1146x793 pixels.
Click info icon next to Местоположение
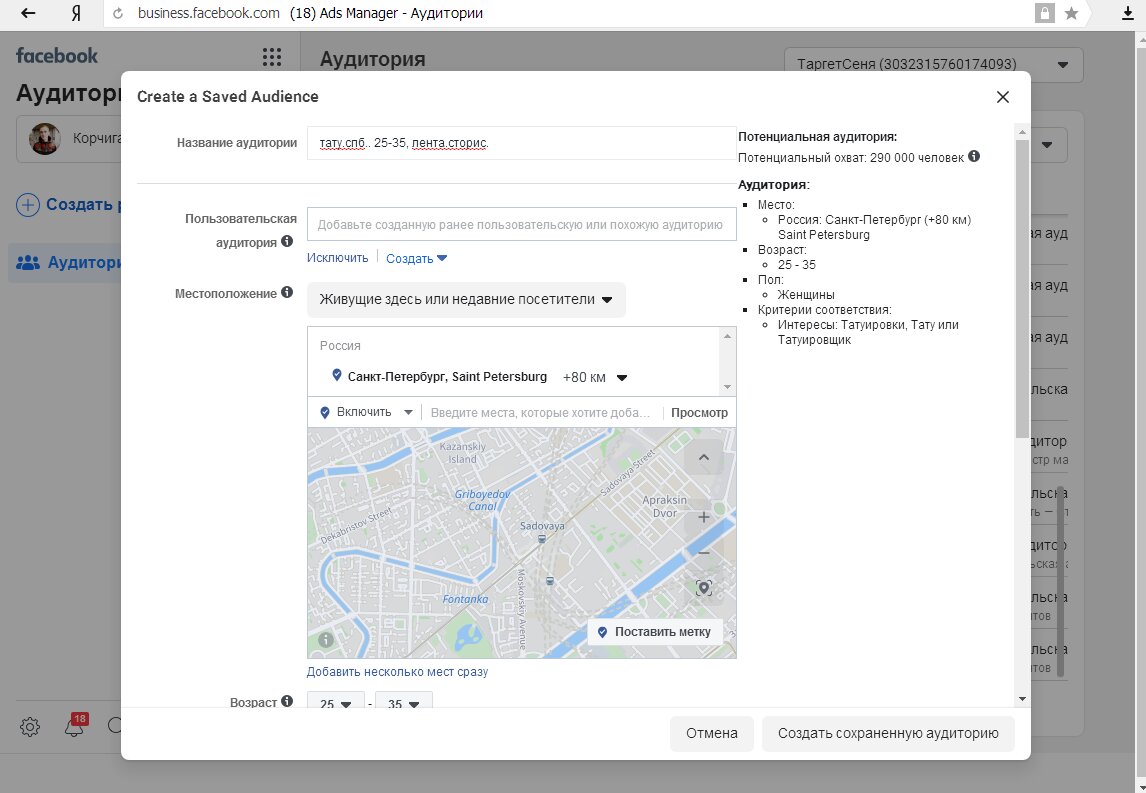pos(286,292)
